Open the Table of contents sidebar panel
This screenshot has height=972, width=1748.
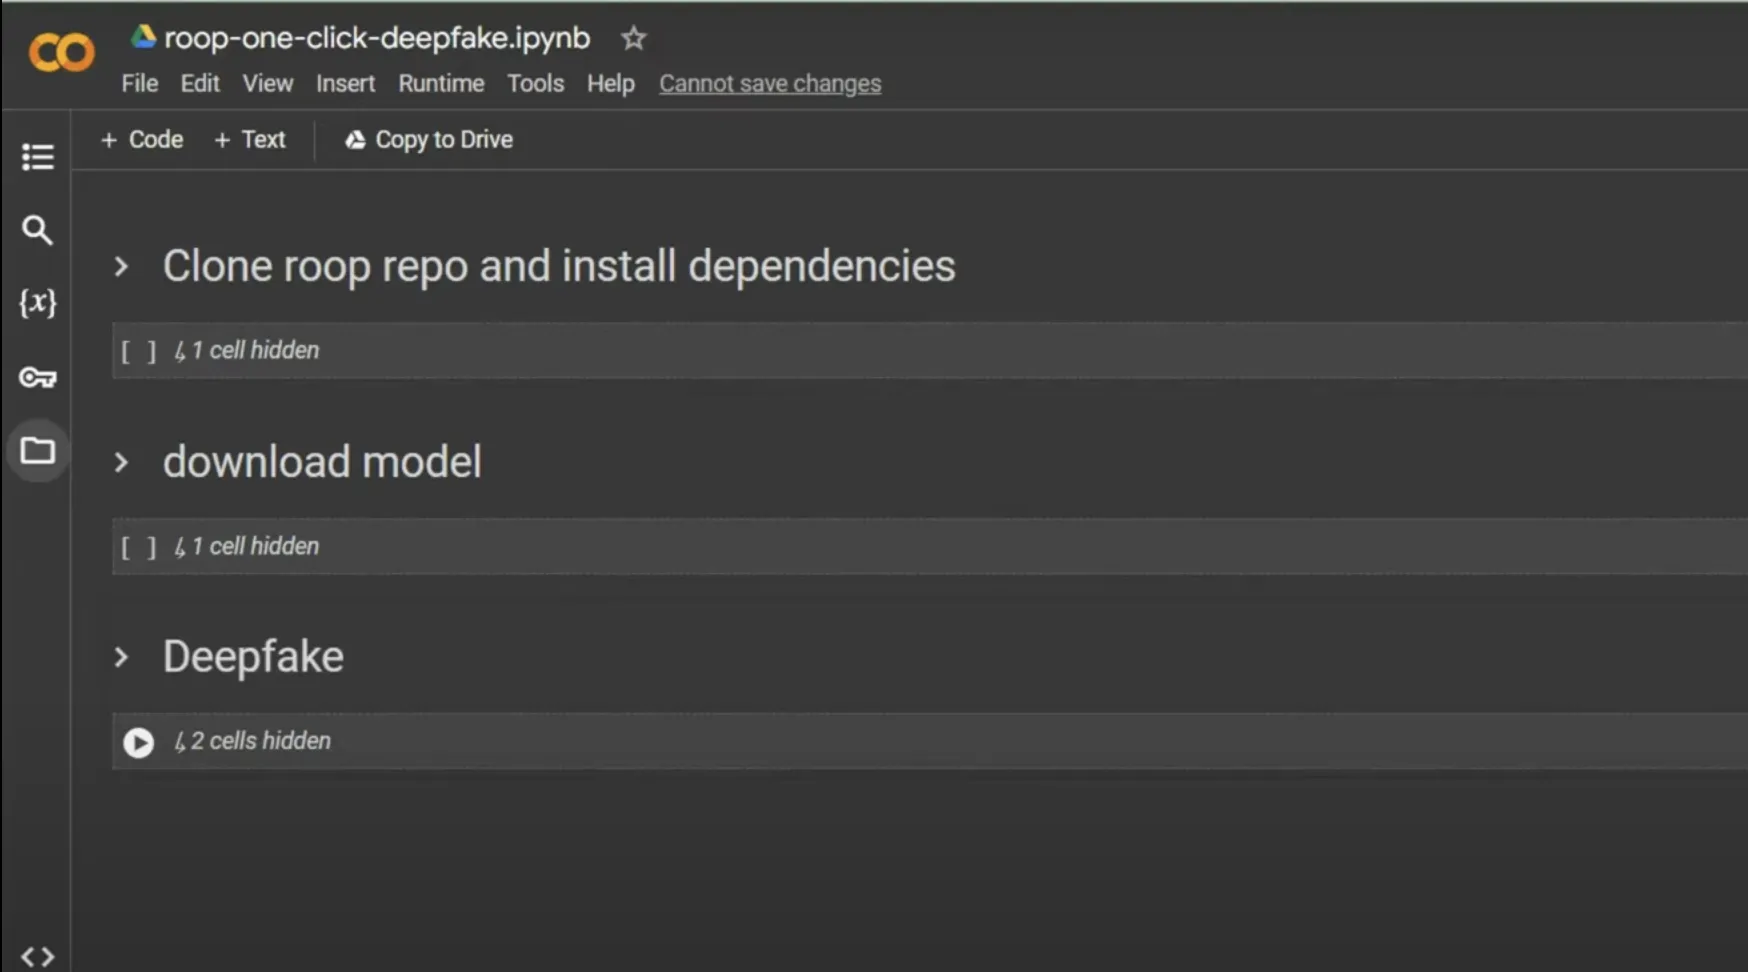(x=37, y=157)
